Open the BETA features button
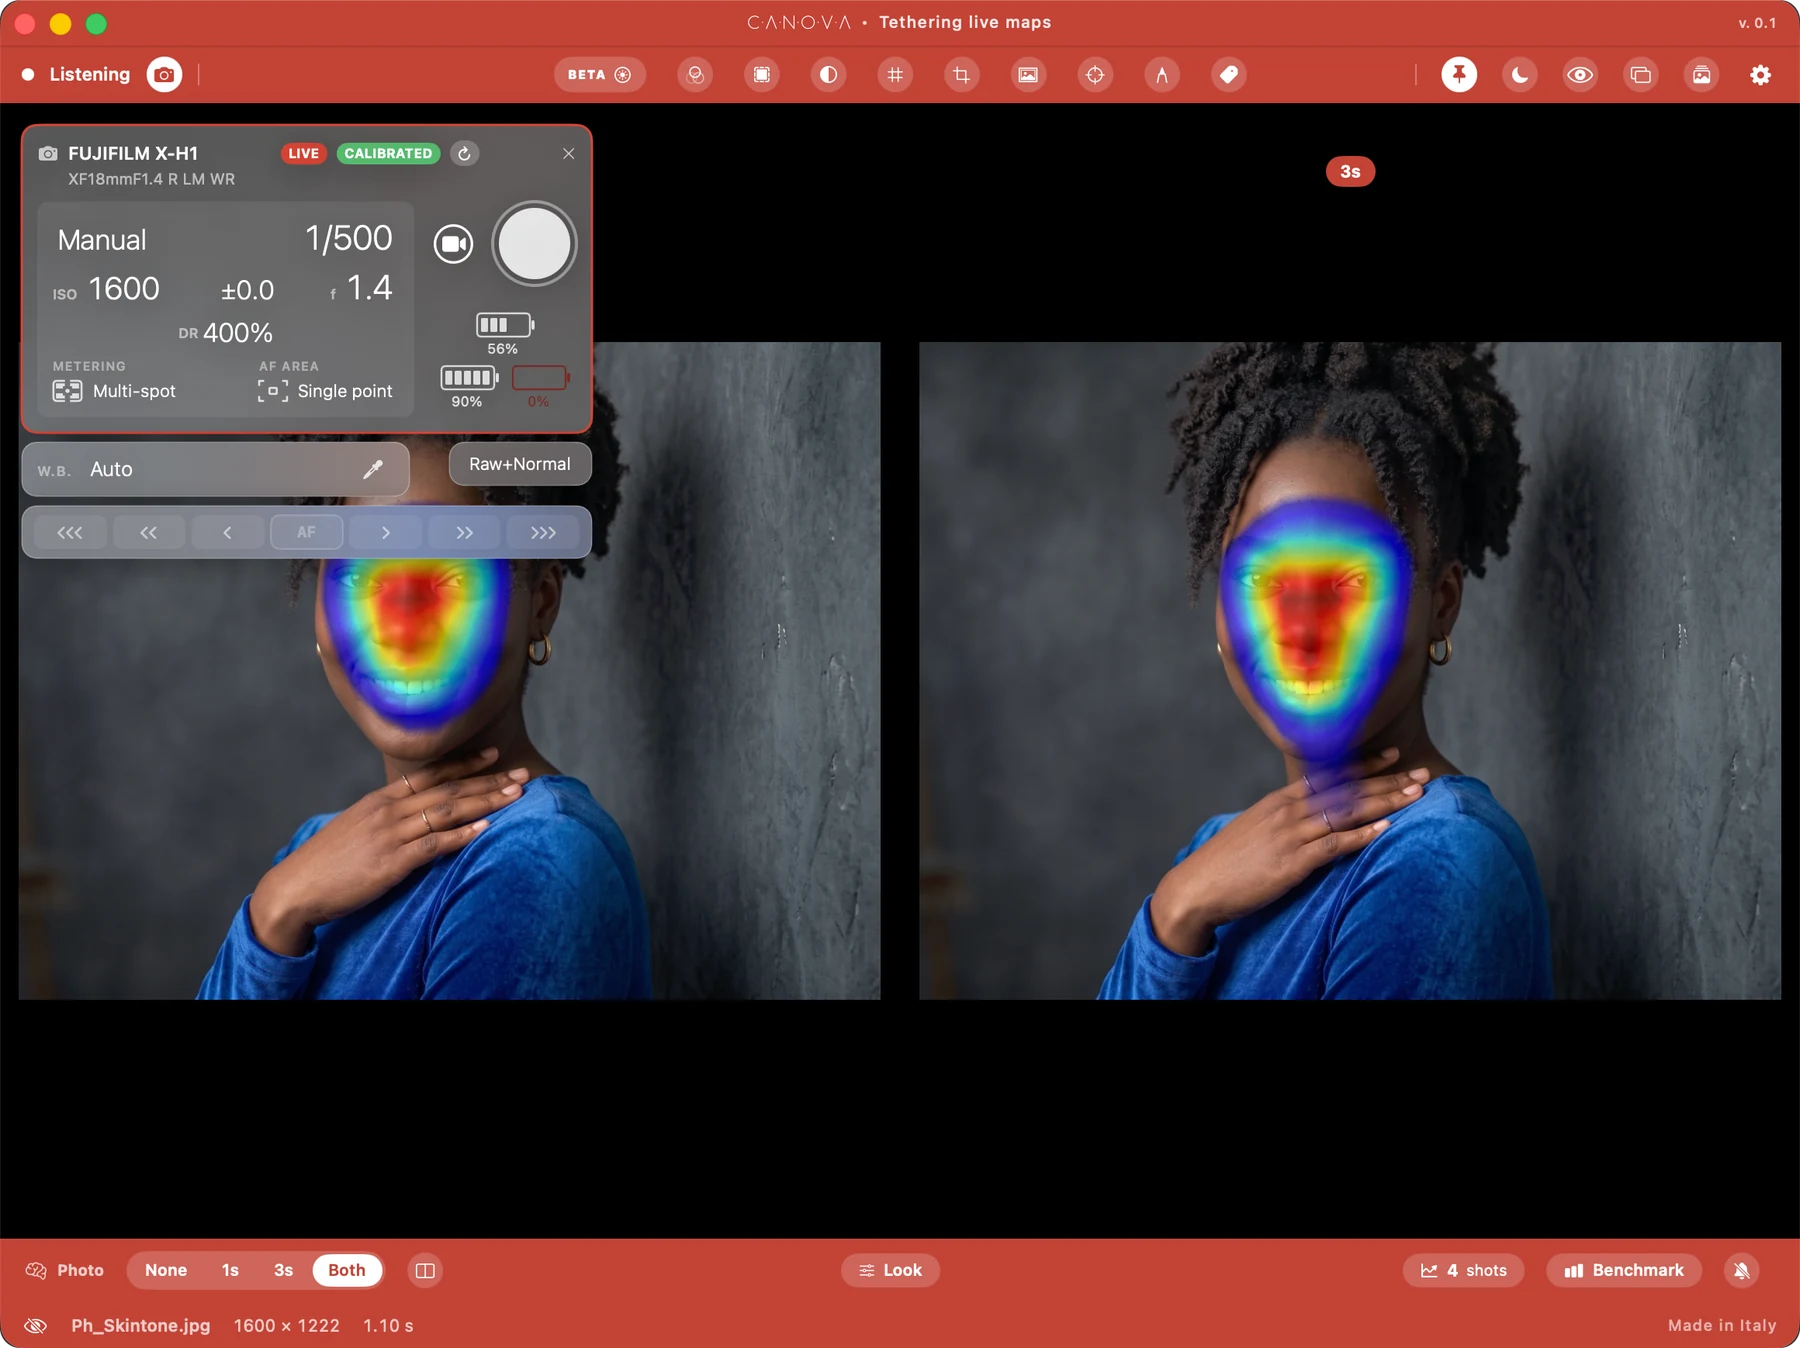Viewport: 1800px width, 1348px height. pyautogui.click(x=599, y=75)
